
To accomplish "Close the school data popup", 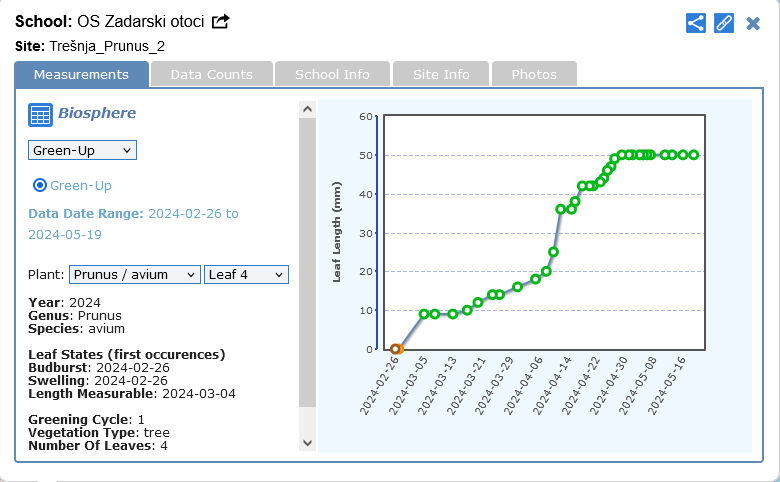I will click(753, 23).
